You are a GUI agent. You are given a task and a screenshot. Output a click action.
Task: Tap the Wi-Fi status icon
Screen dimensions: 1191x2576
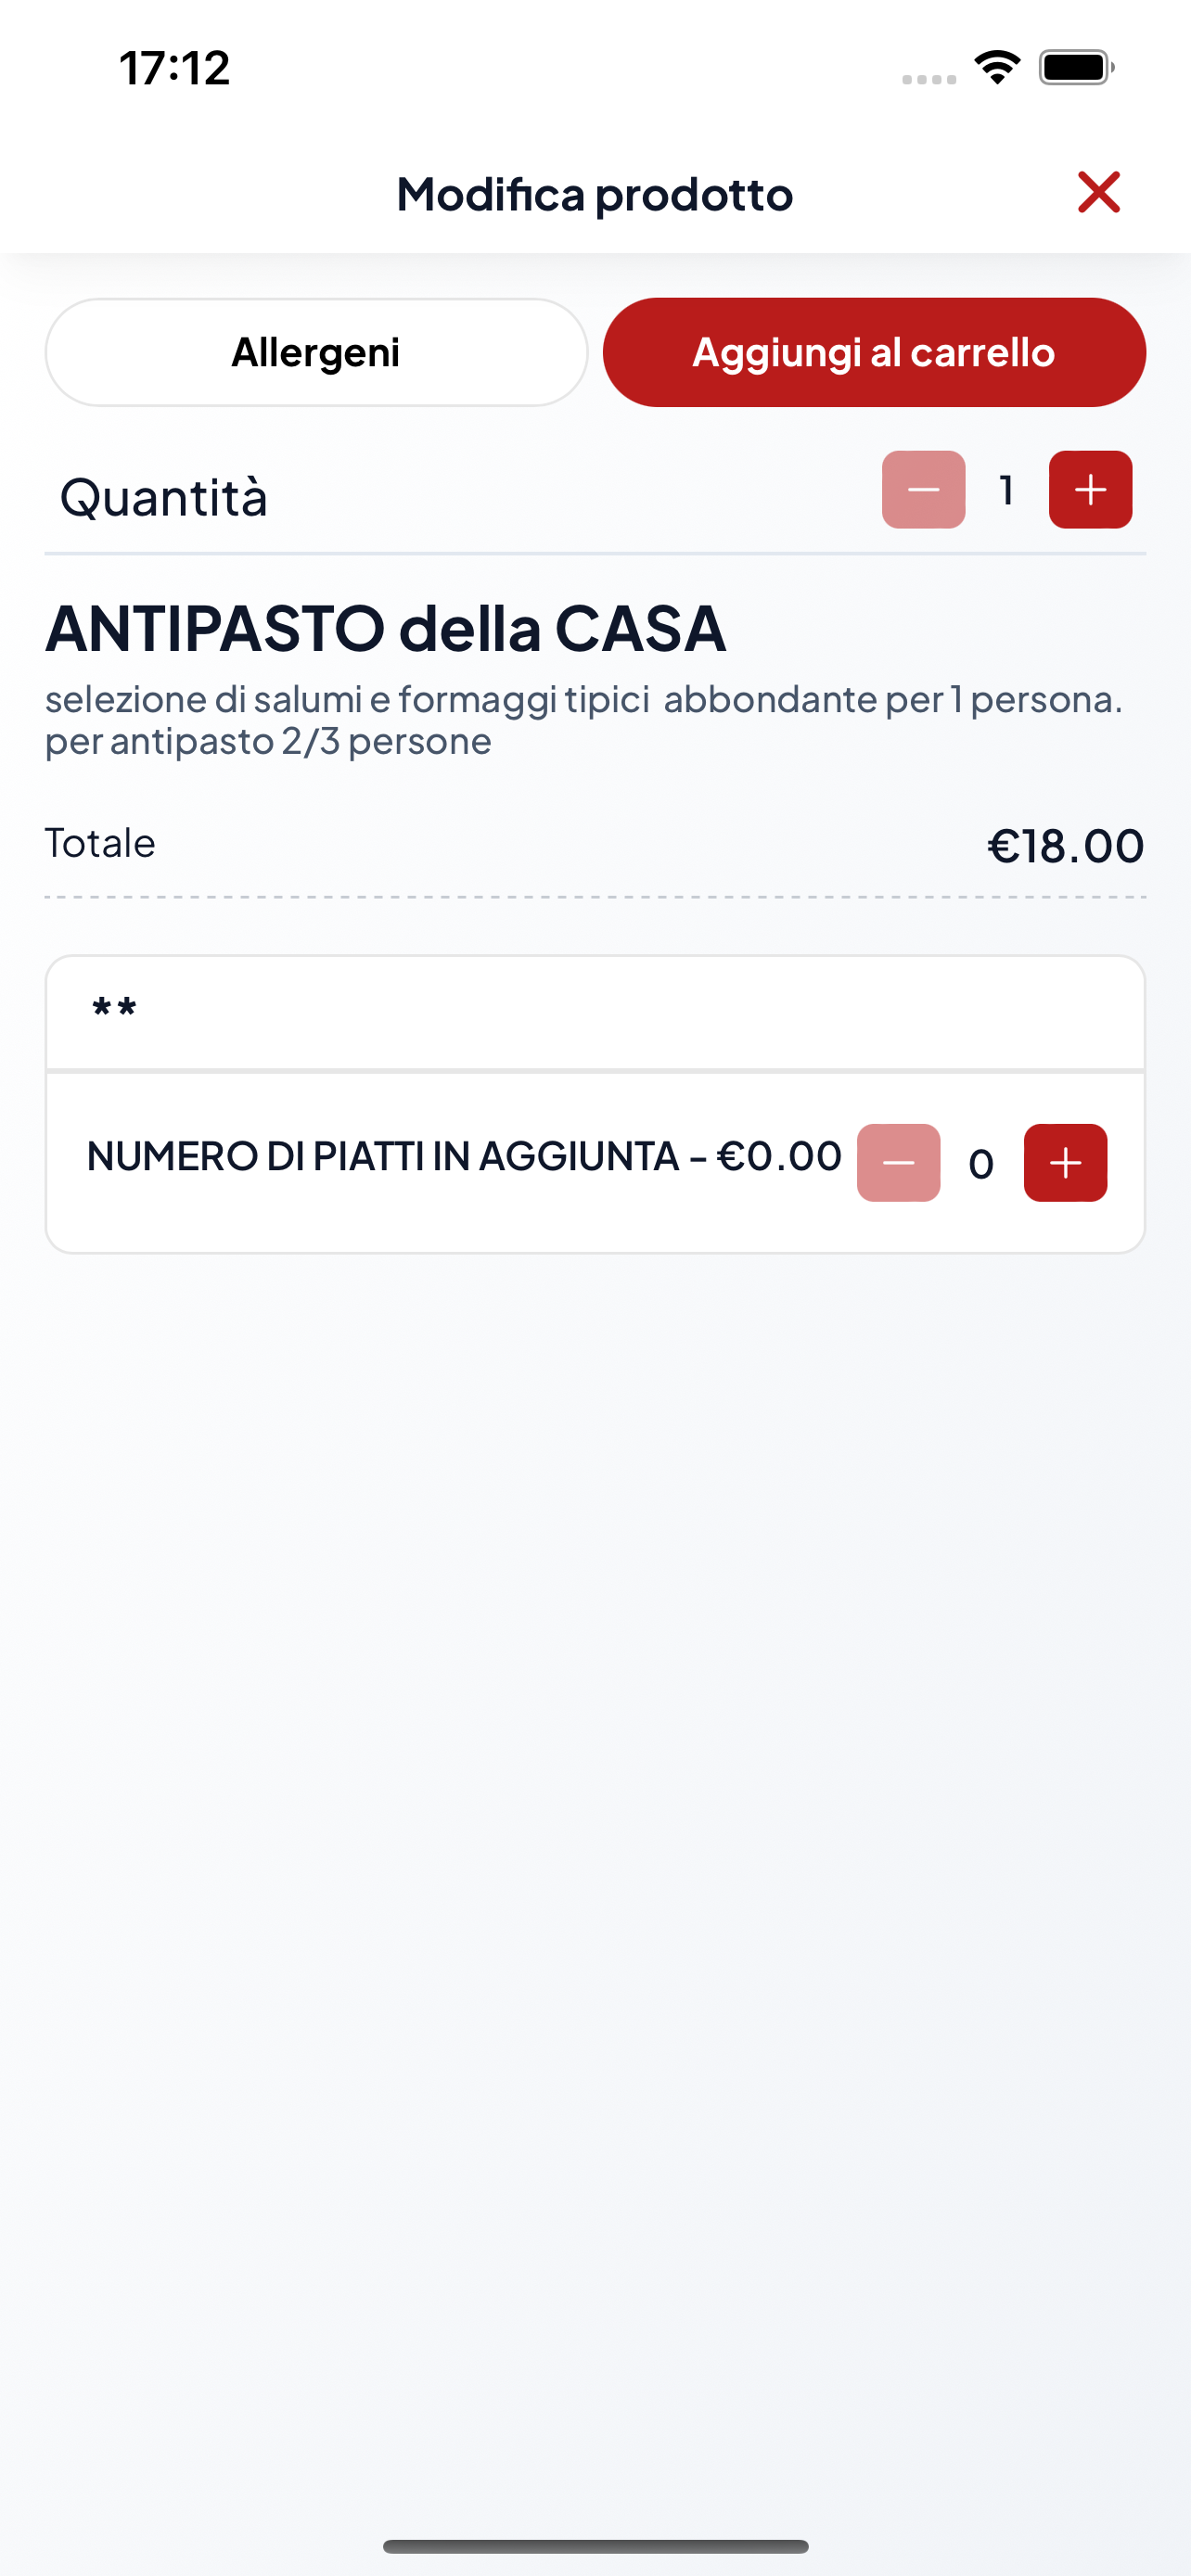tap(997, 67)
